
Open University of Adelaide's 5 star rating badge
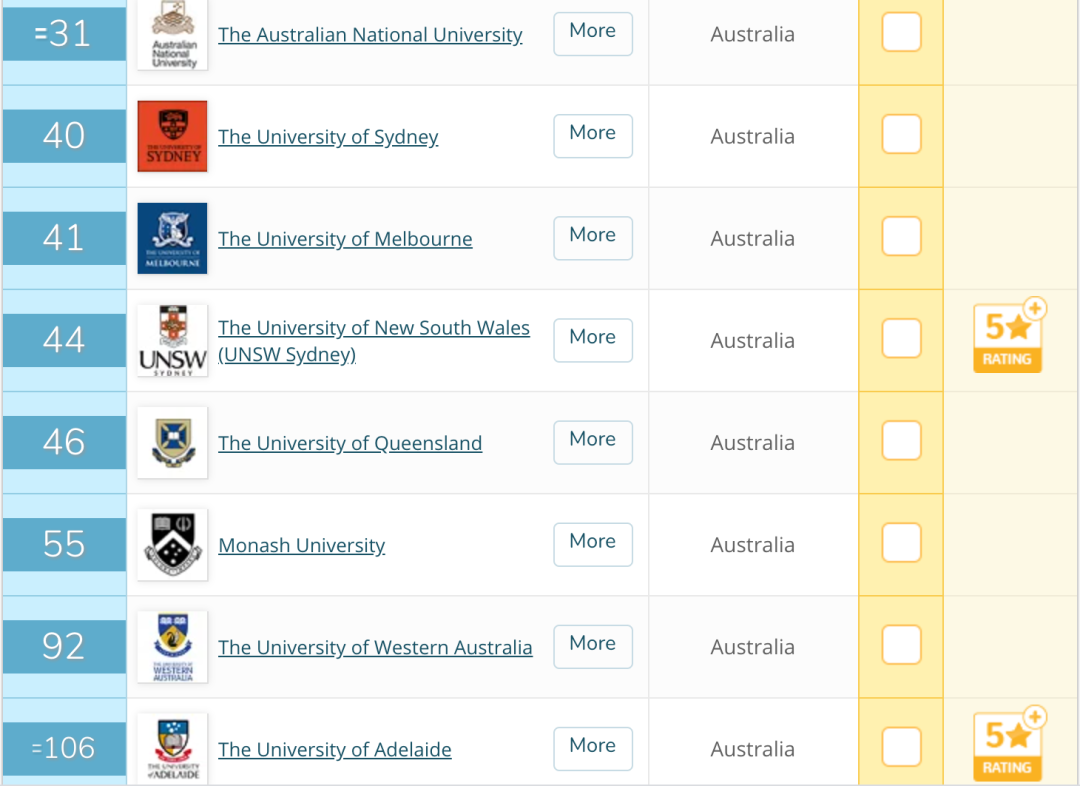coord(1009,744)
